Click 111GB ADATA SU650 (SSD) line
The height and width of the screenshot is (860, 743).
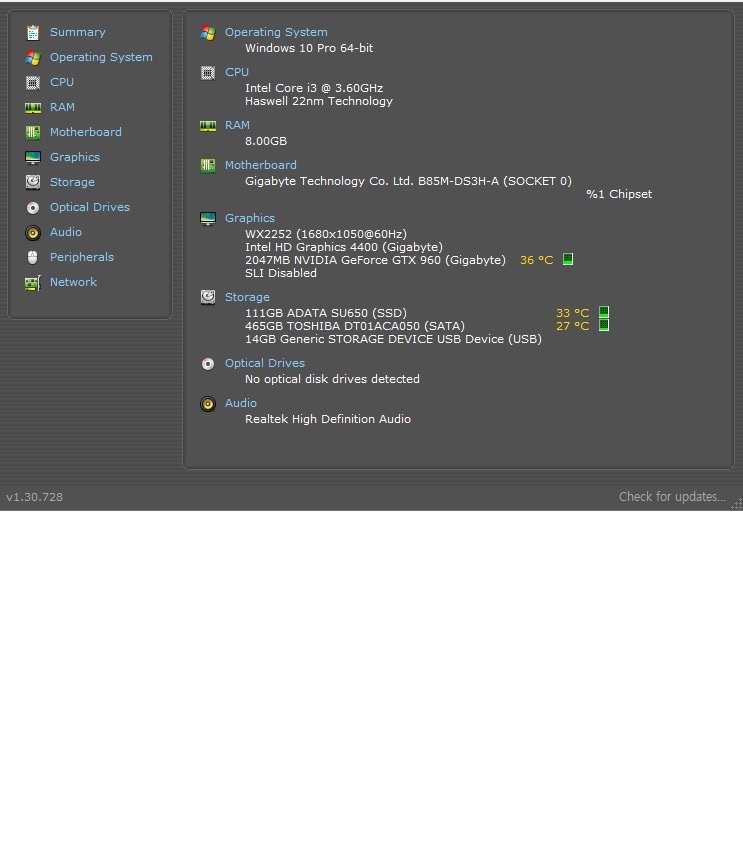coord(326,313)
